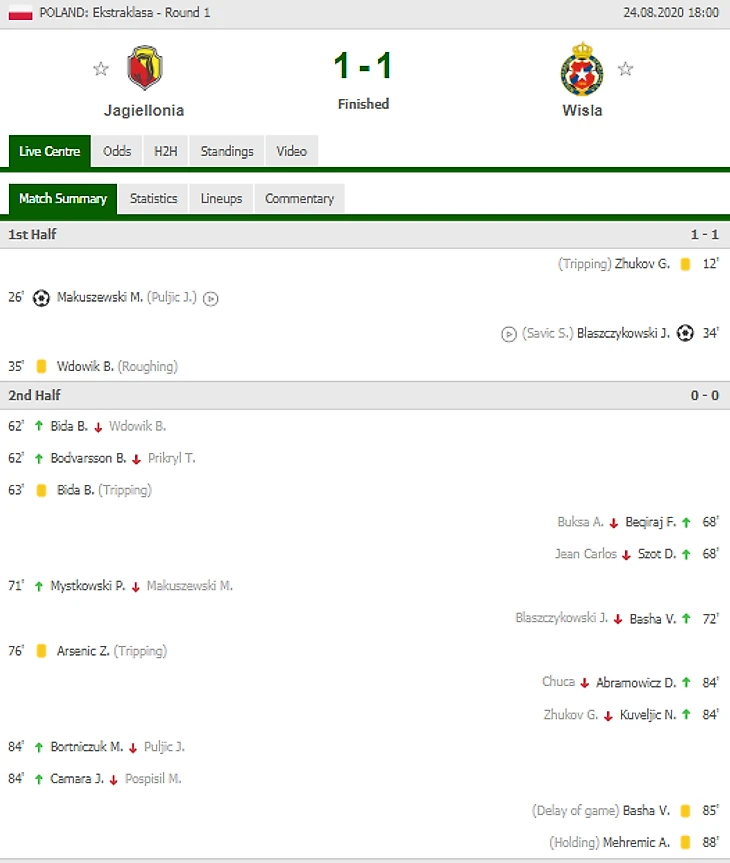
Task: Click Wisla team crest logo
Action: [x=581, y=68]
